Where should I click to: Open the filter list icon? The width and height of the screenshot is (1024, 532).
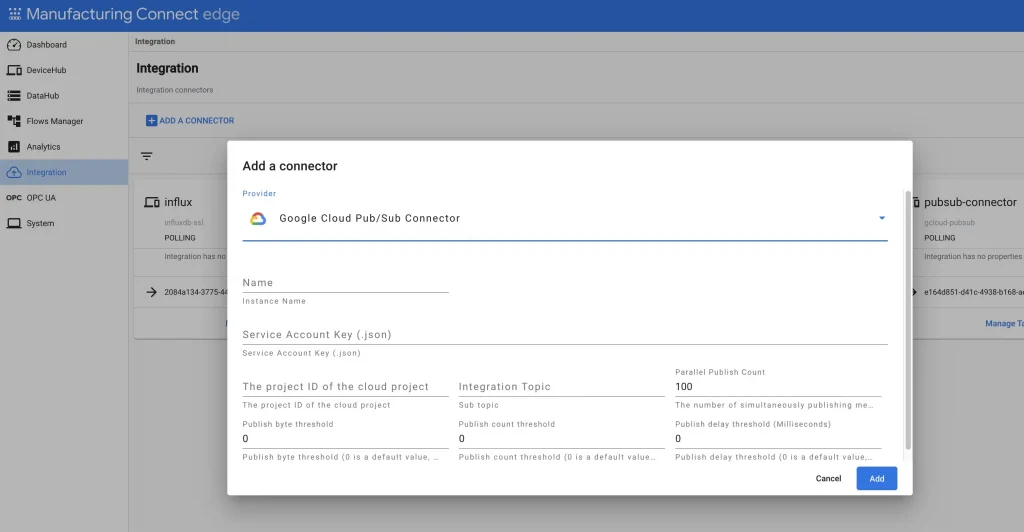[x=146, y=156]
